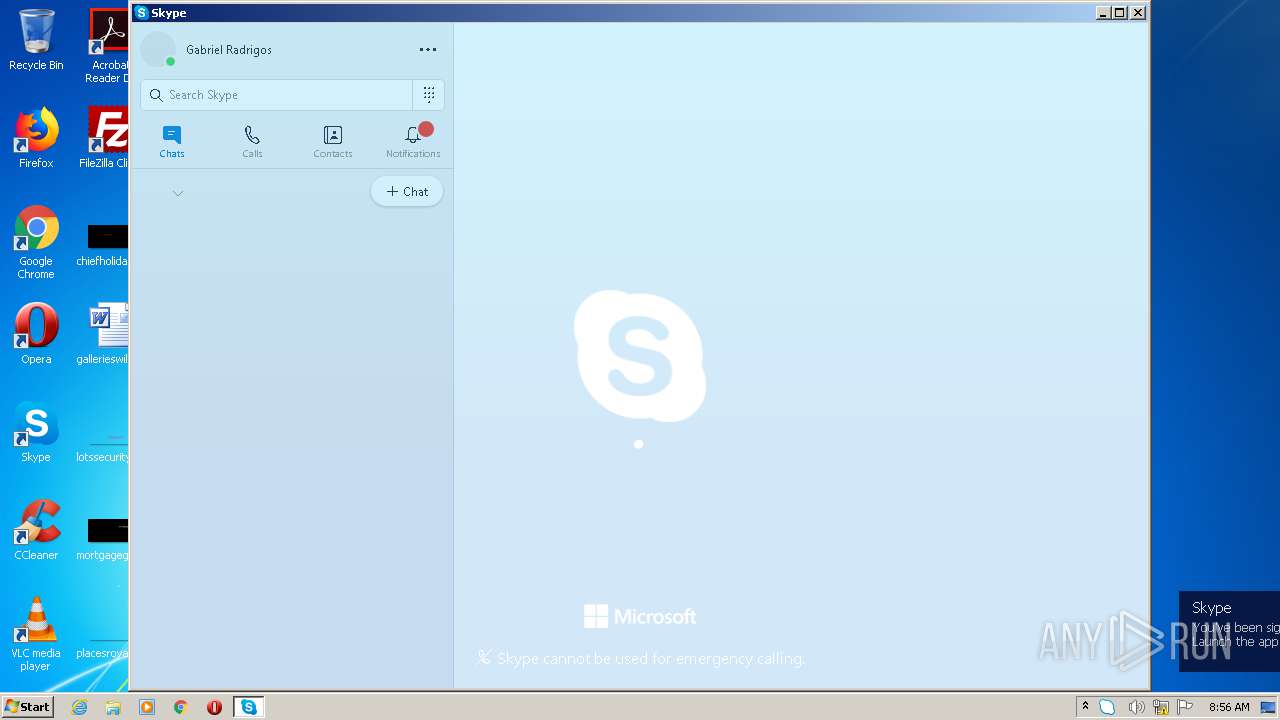Open Recycle Bin on desktop

point(36,41)
